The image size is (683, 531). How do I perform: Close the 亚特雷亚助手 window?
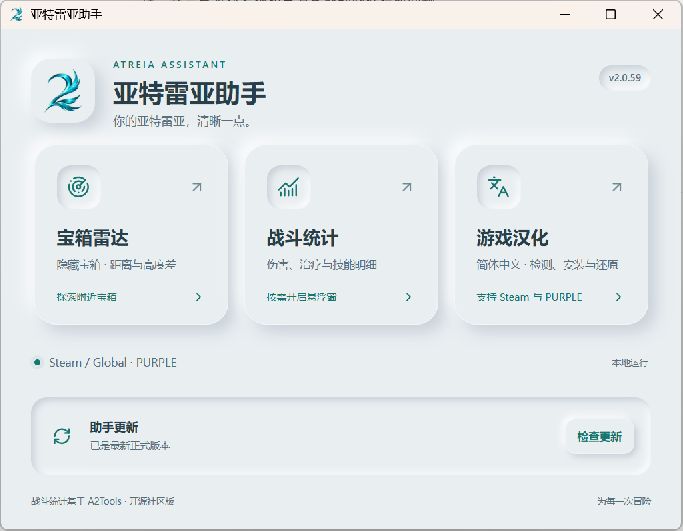[x=658, y=14]
